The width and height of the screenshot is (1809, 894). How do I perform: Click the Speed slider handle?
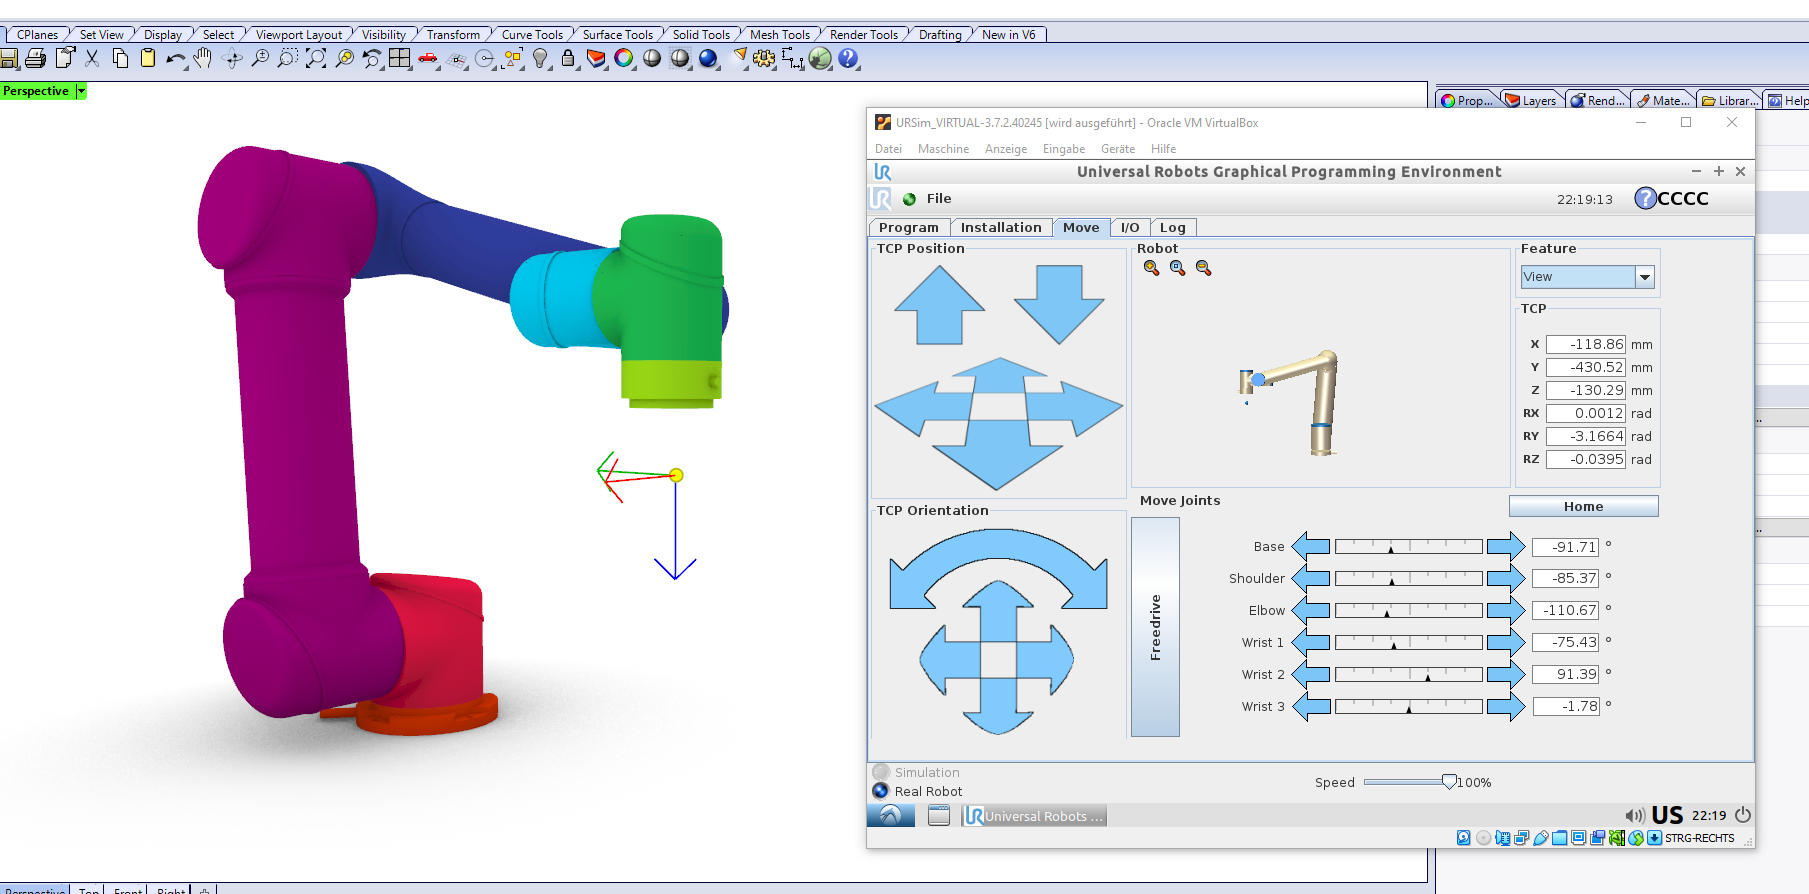pyautogui.click(x=1449, y=782)
